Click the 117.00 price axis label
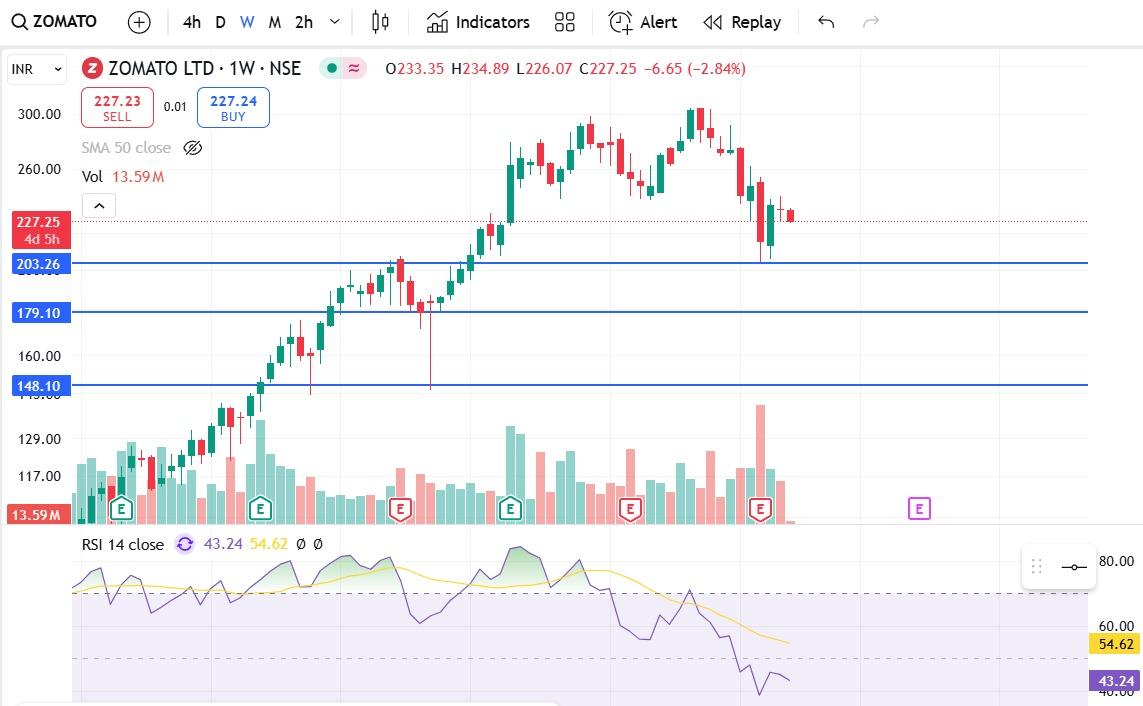Image resolution: width=1143 pixels, height=706 pixels. 39,476
